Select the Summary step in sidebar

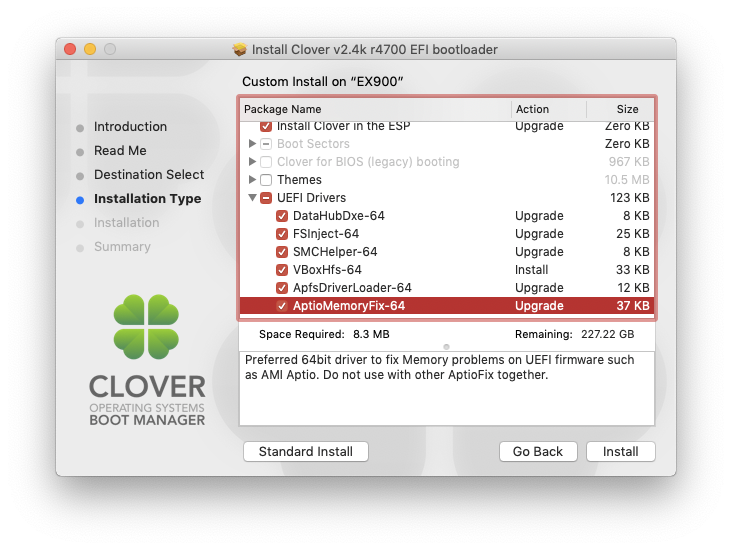click(122, 247)
